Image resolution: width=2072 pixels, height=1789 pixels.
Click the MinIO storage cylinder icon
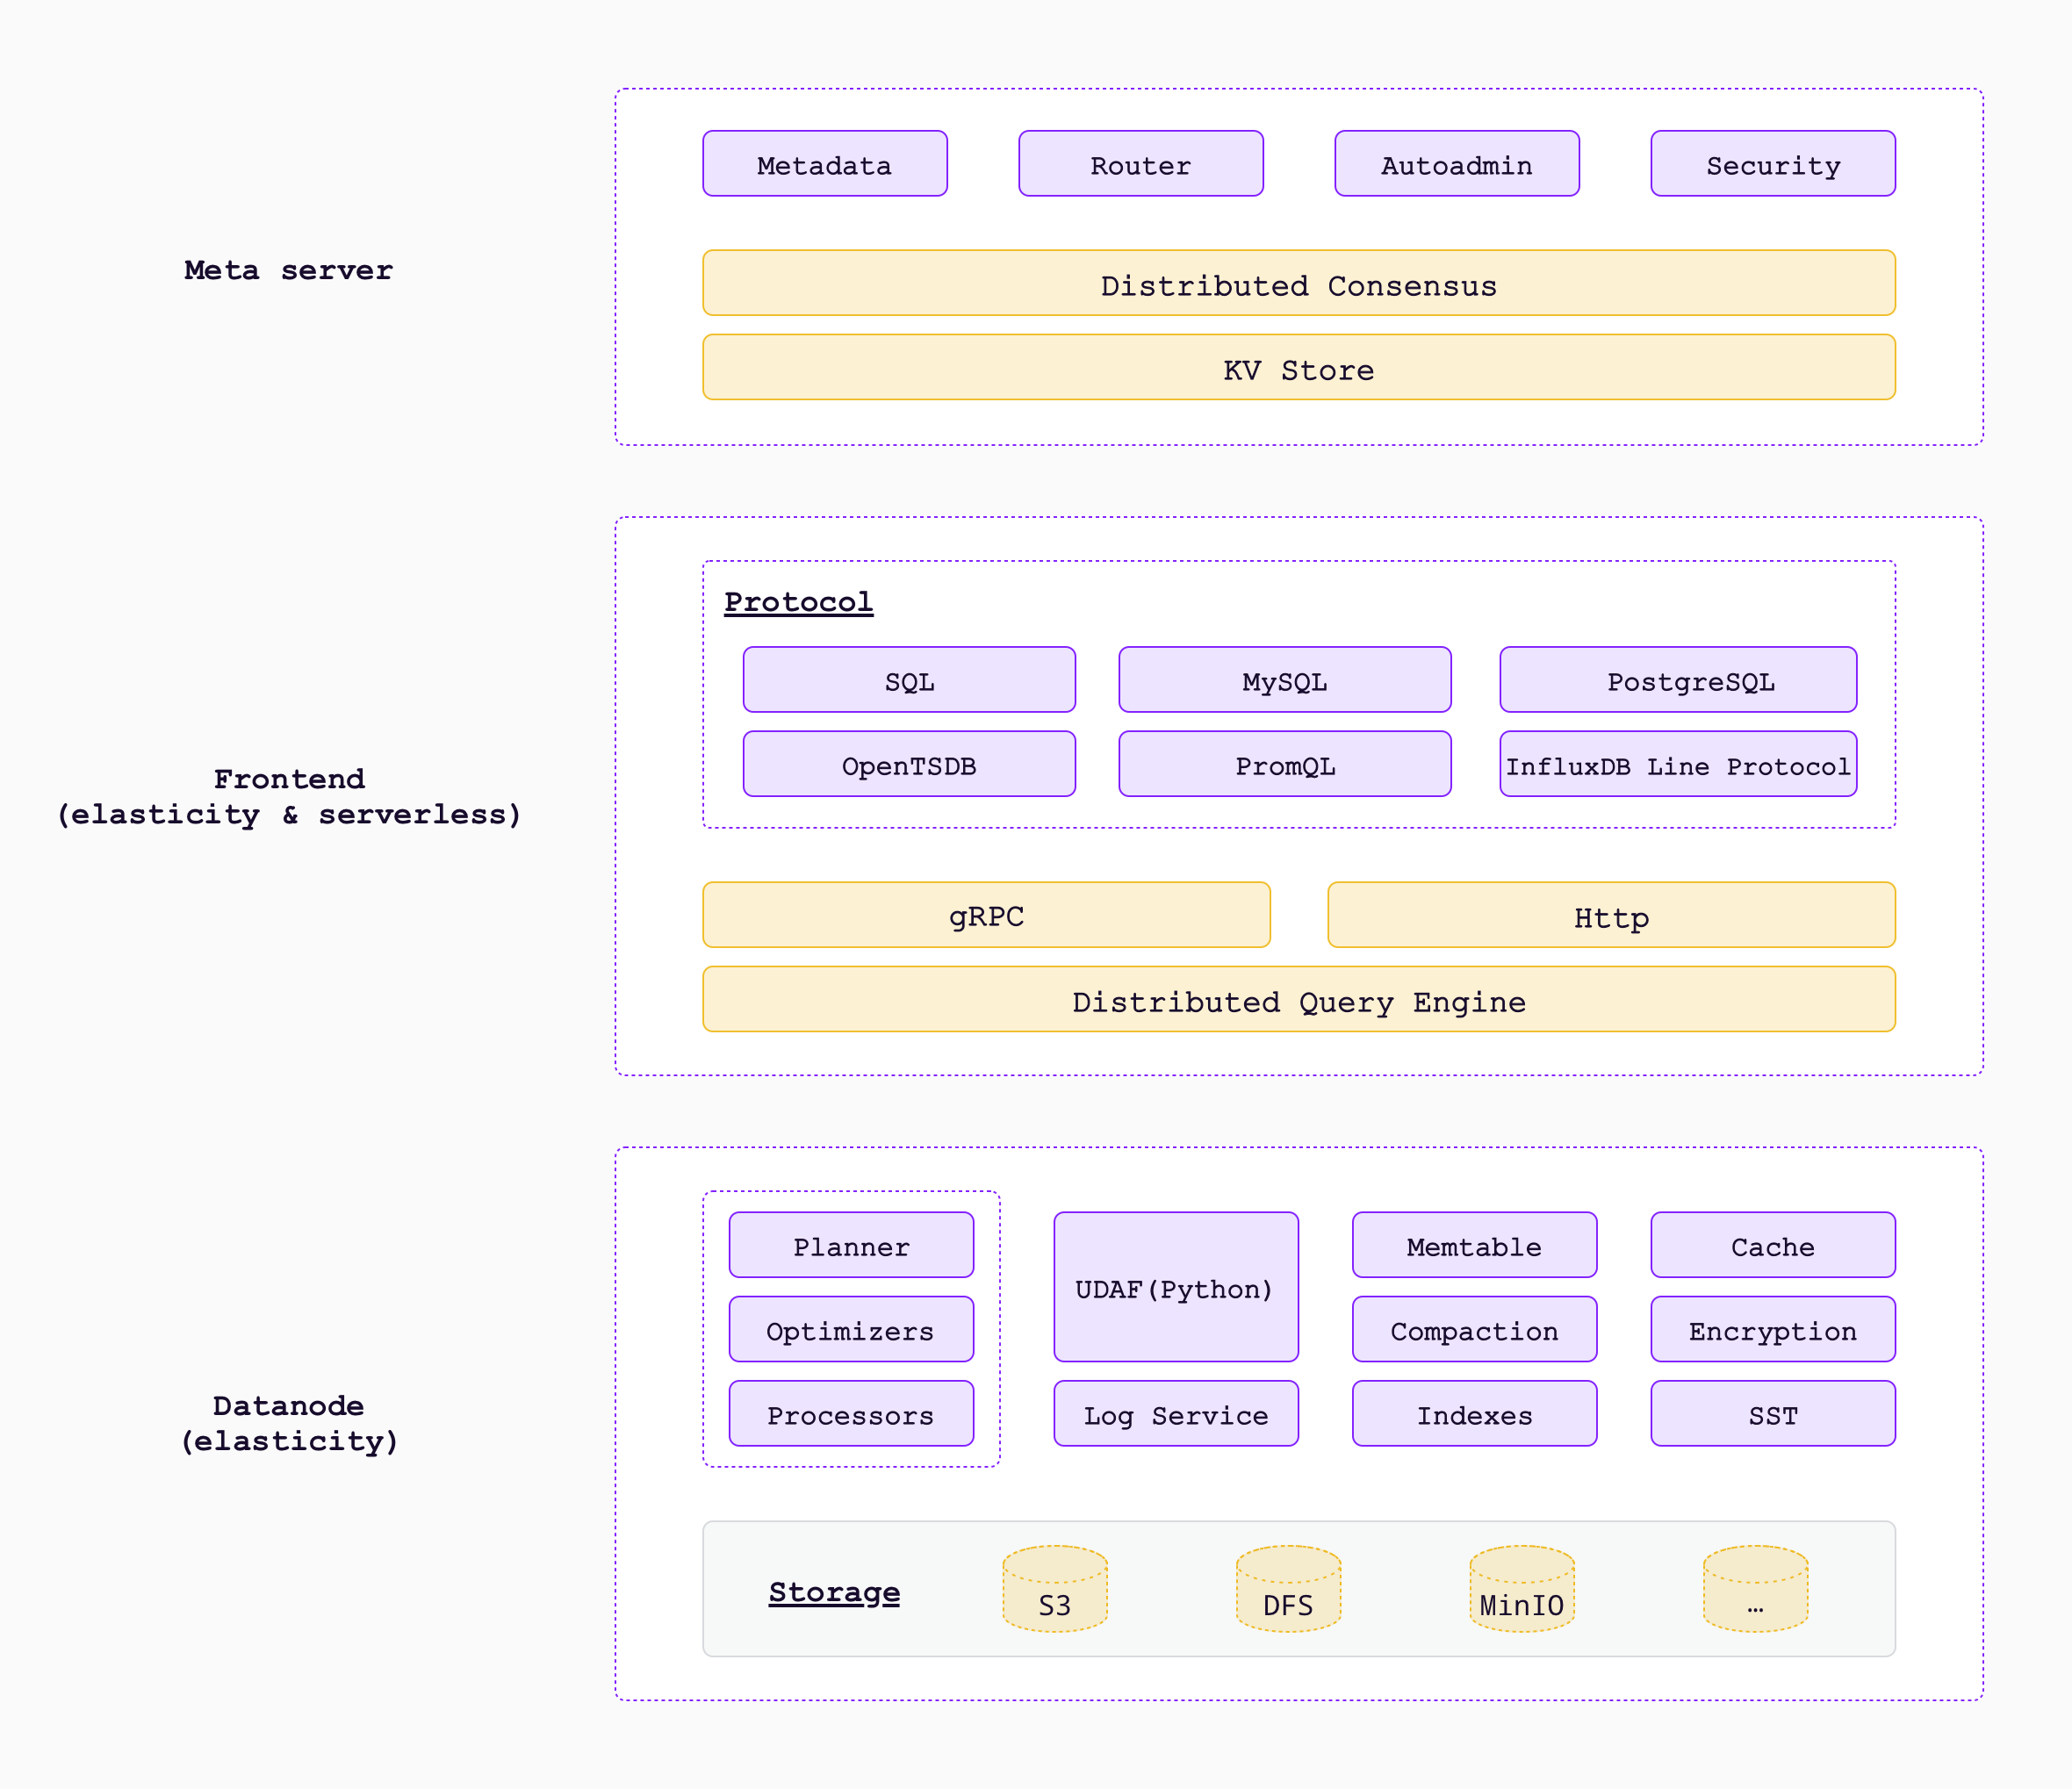click(x=1522, y=1589)
